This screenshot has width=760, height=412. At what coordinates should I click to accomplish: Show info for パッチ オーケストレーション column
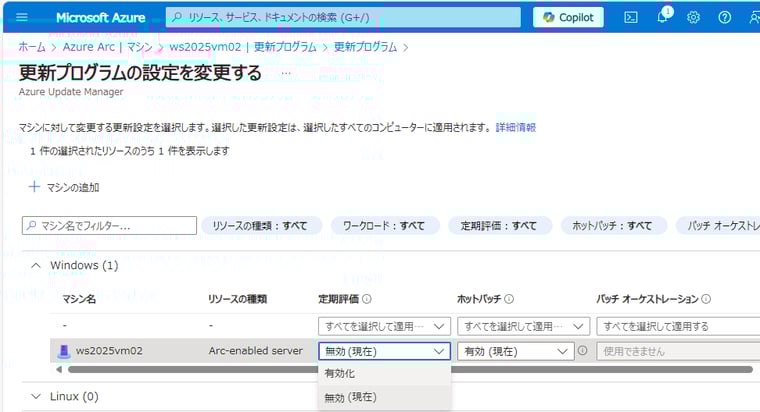pos(706,299)
